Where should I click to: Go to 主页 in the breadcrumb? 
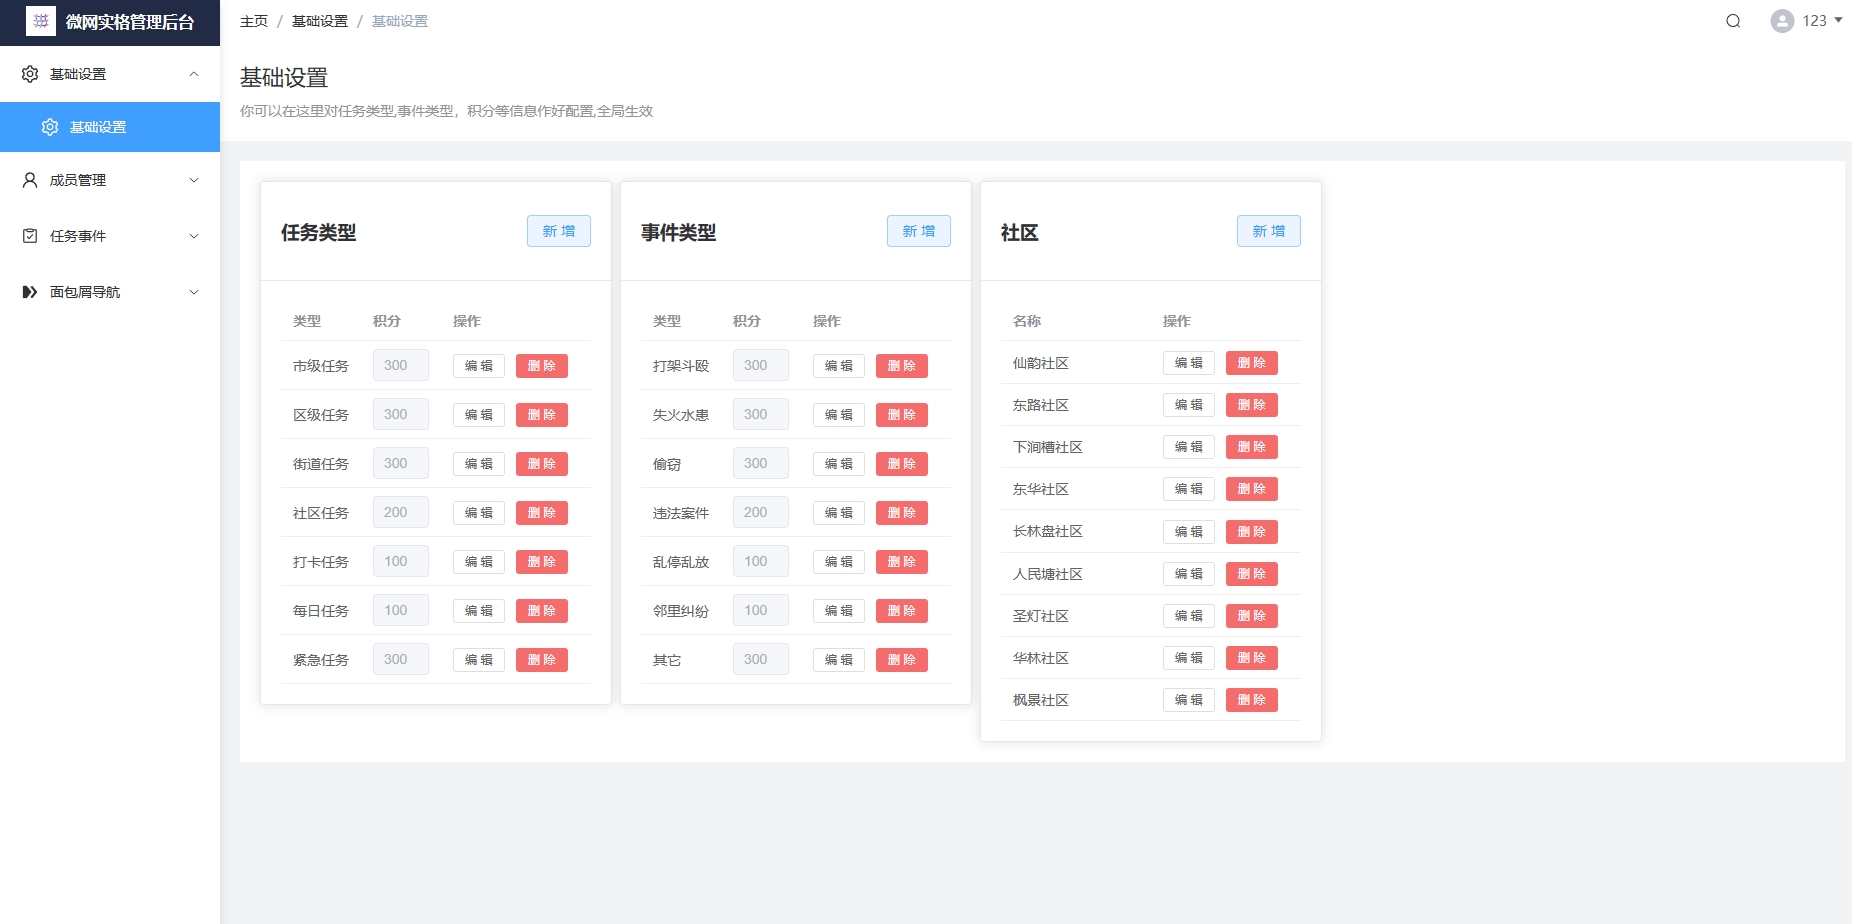[x=254, y=21]
